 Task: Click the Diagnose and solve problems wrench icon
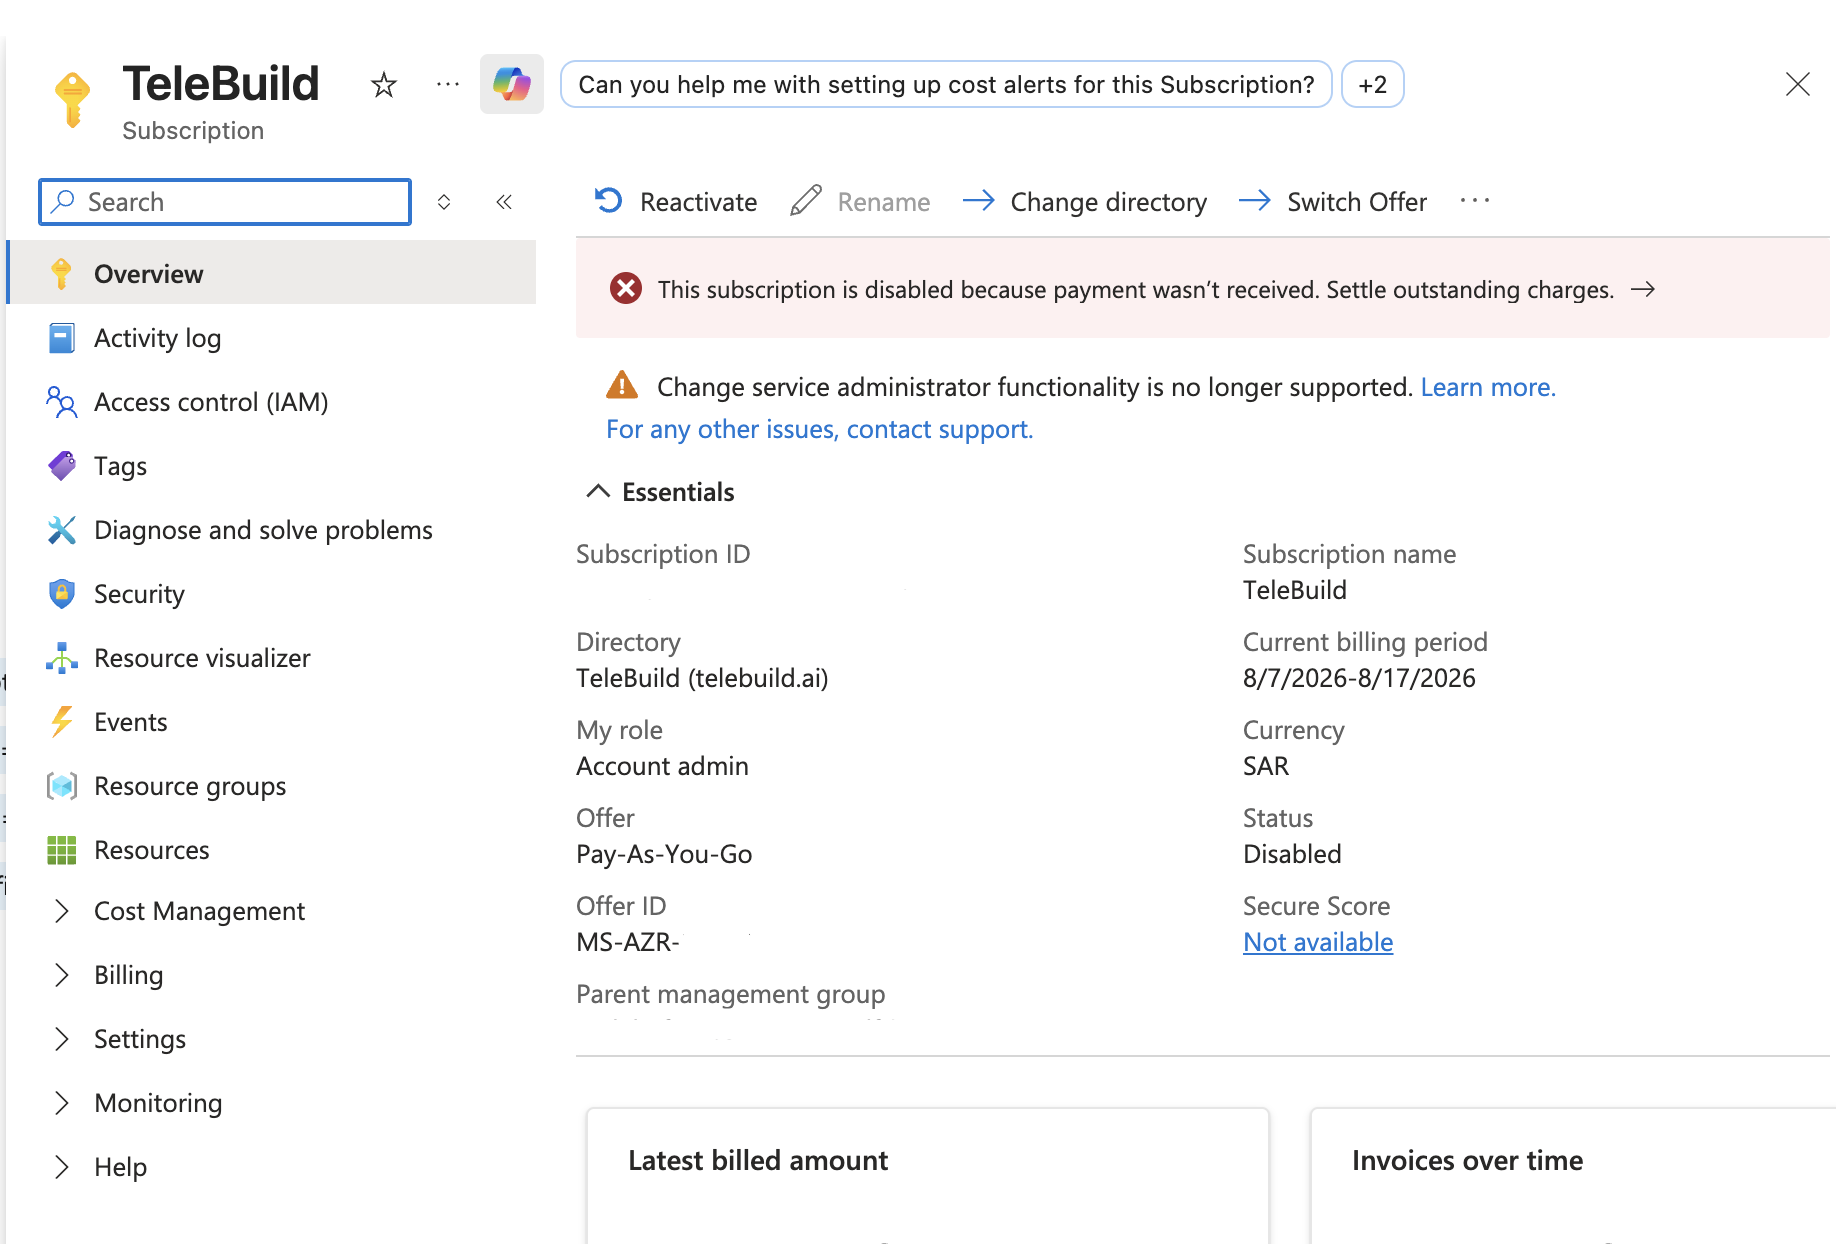[62, 530]
